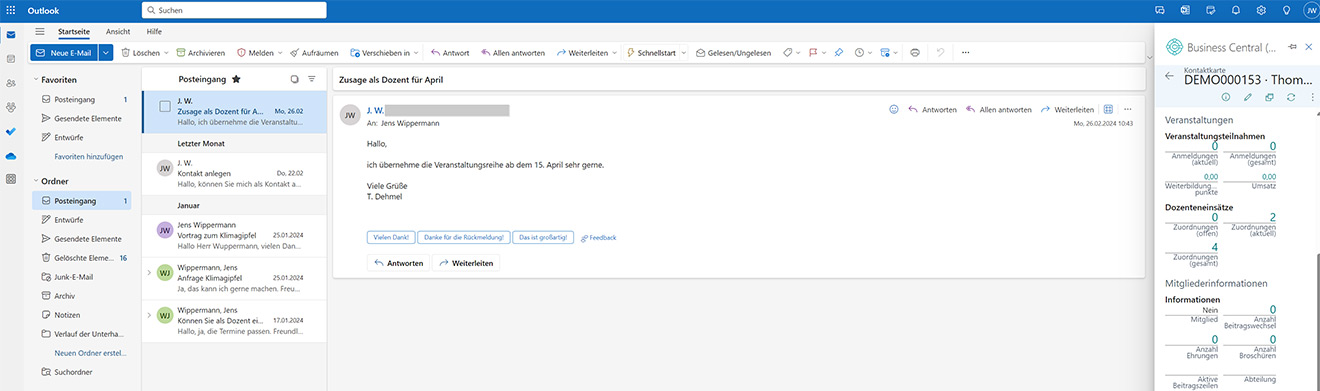1320x391 pixels.
Task: Open the Schnellstart dropdown arrow
Action: point(685,52)
